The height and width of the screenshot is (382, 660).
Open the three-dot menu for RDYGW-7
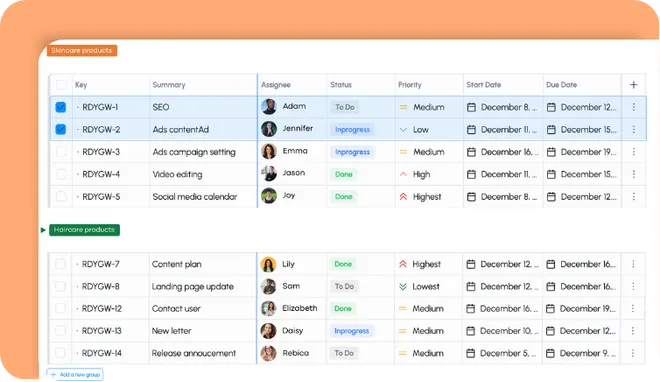point(633,264)
